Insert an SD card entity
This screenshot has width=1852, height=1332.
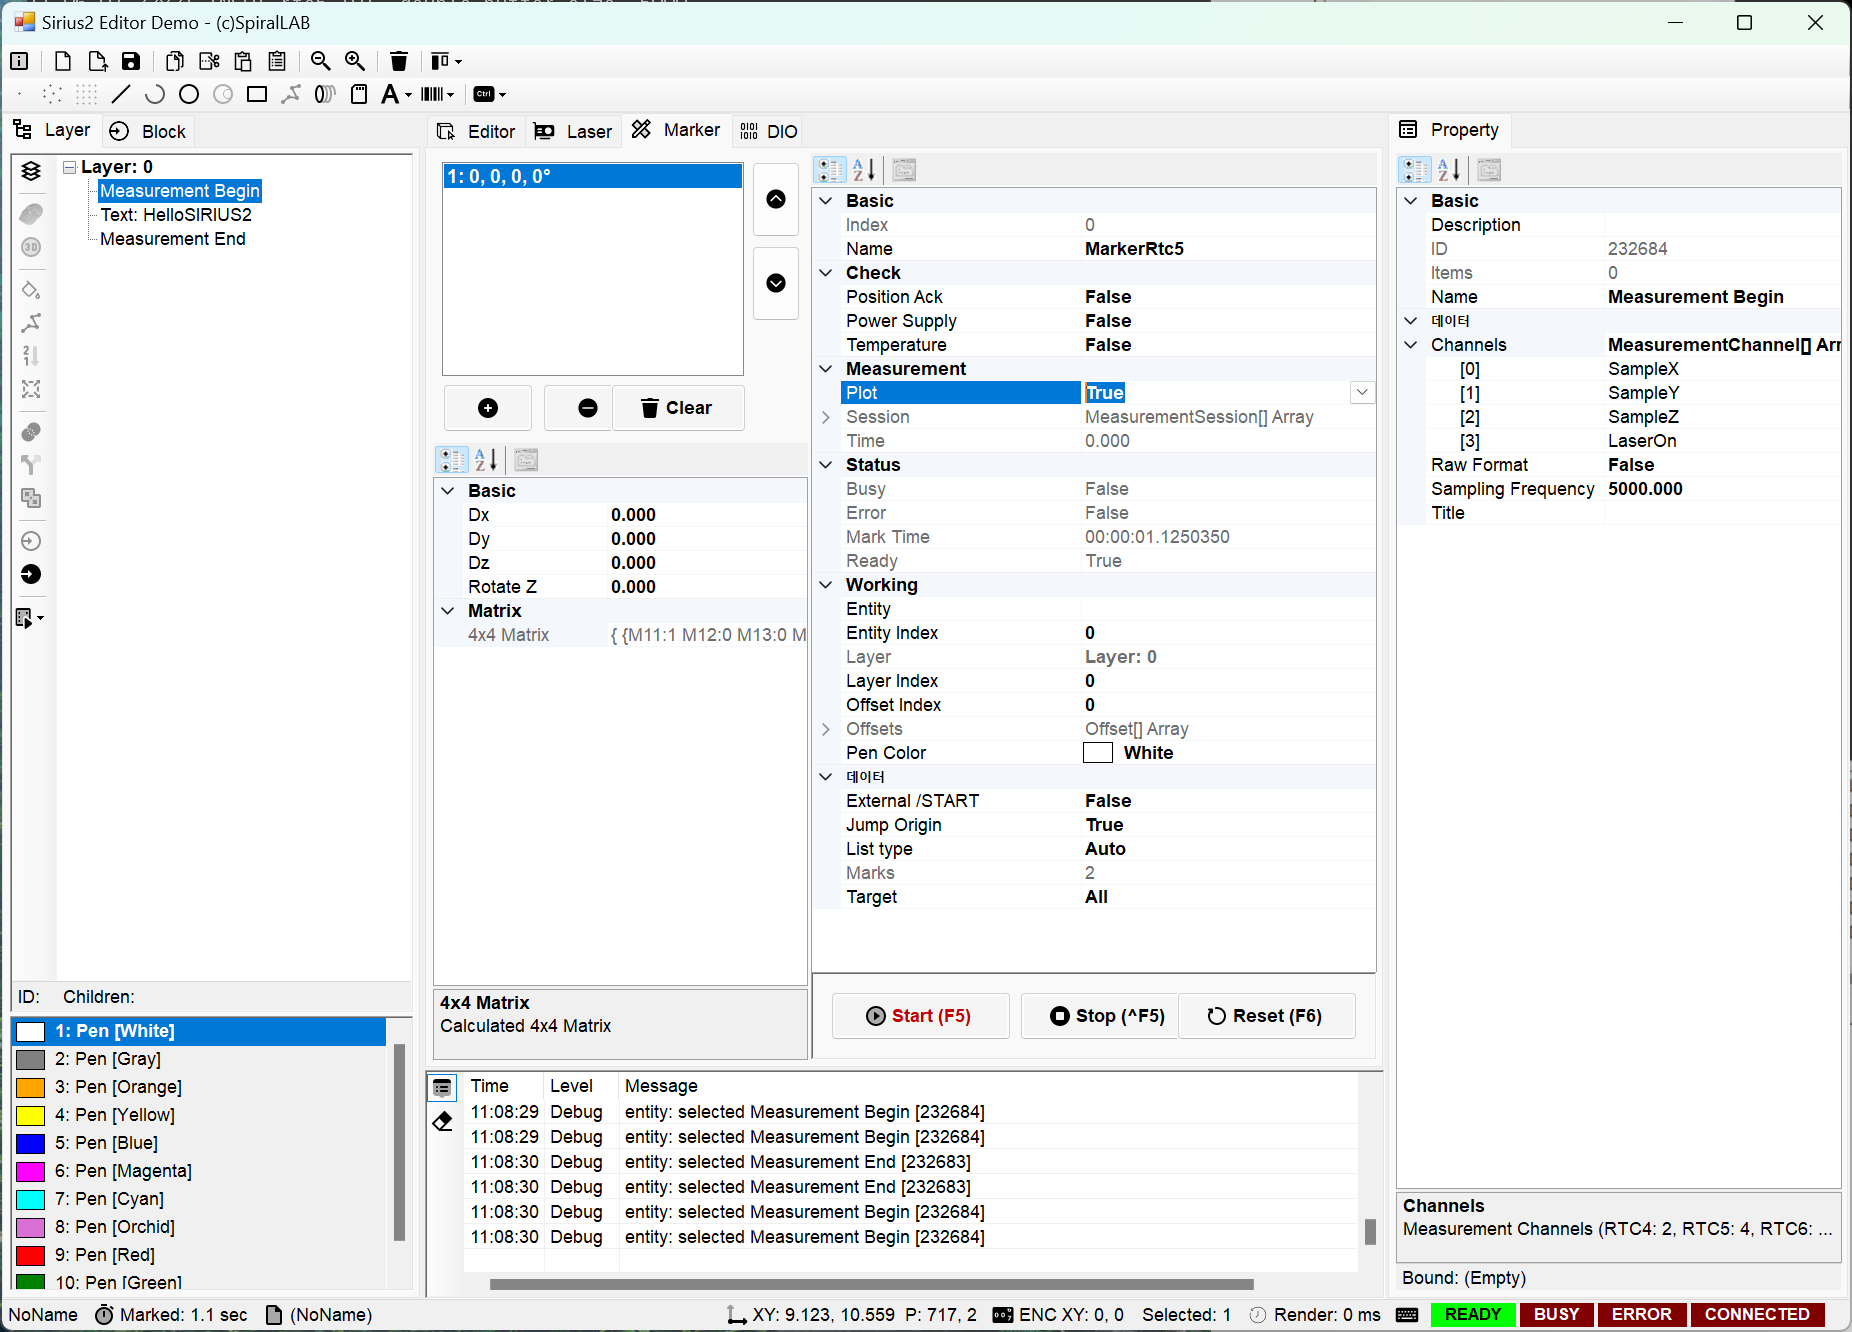point(359,94)
